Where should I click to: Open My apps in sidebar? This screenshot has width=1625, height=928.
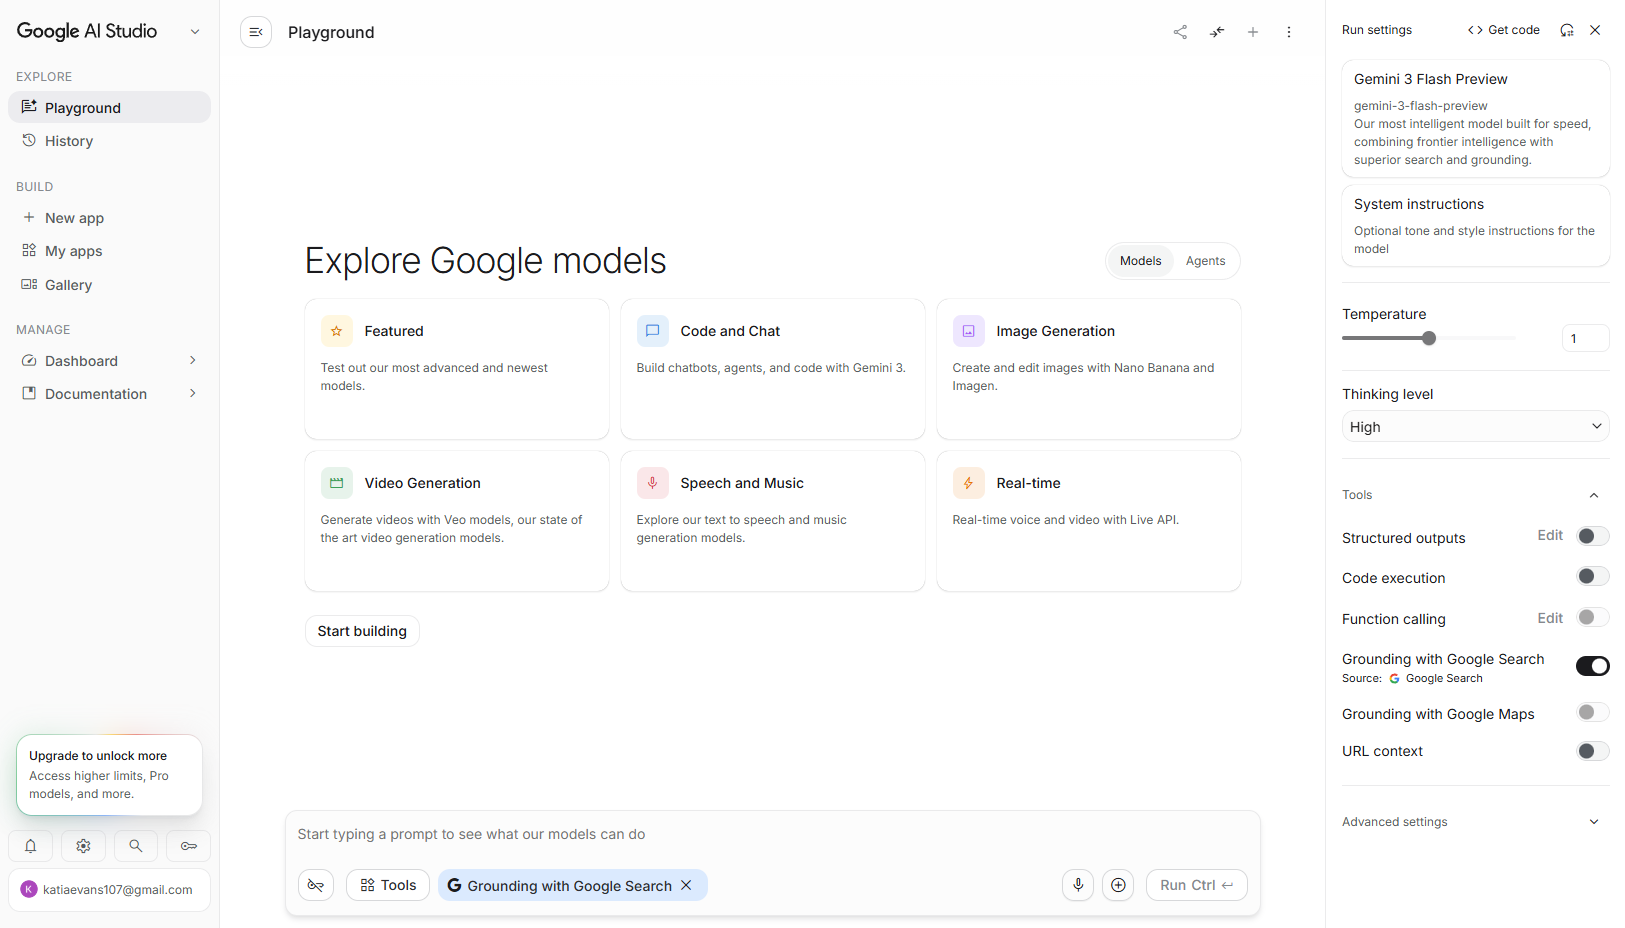click(110, 251)
